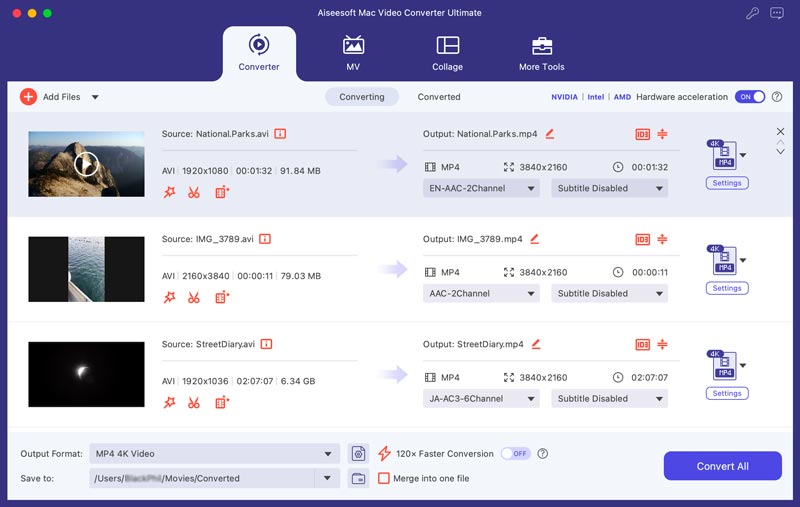The width and height of the screenshot is (800, 507).
Task: Enable the 120x Faster Conversion switch
Action: click(515, 453)
